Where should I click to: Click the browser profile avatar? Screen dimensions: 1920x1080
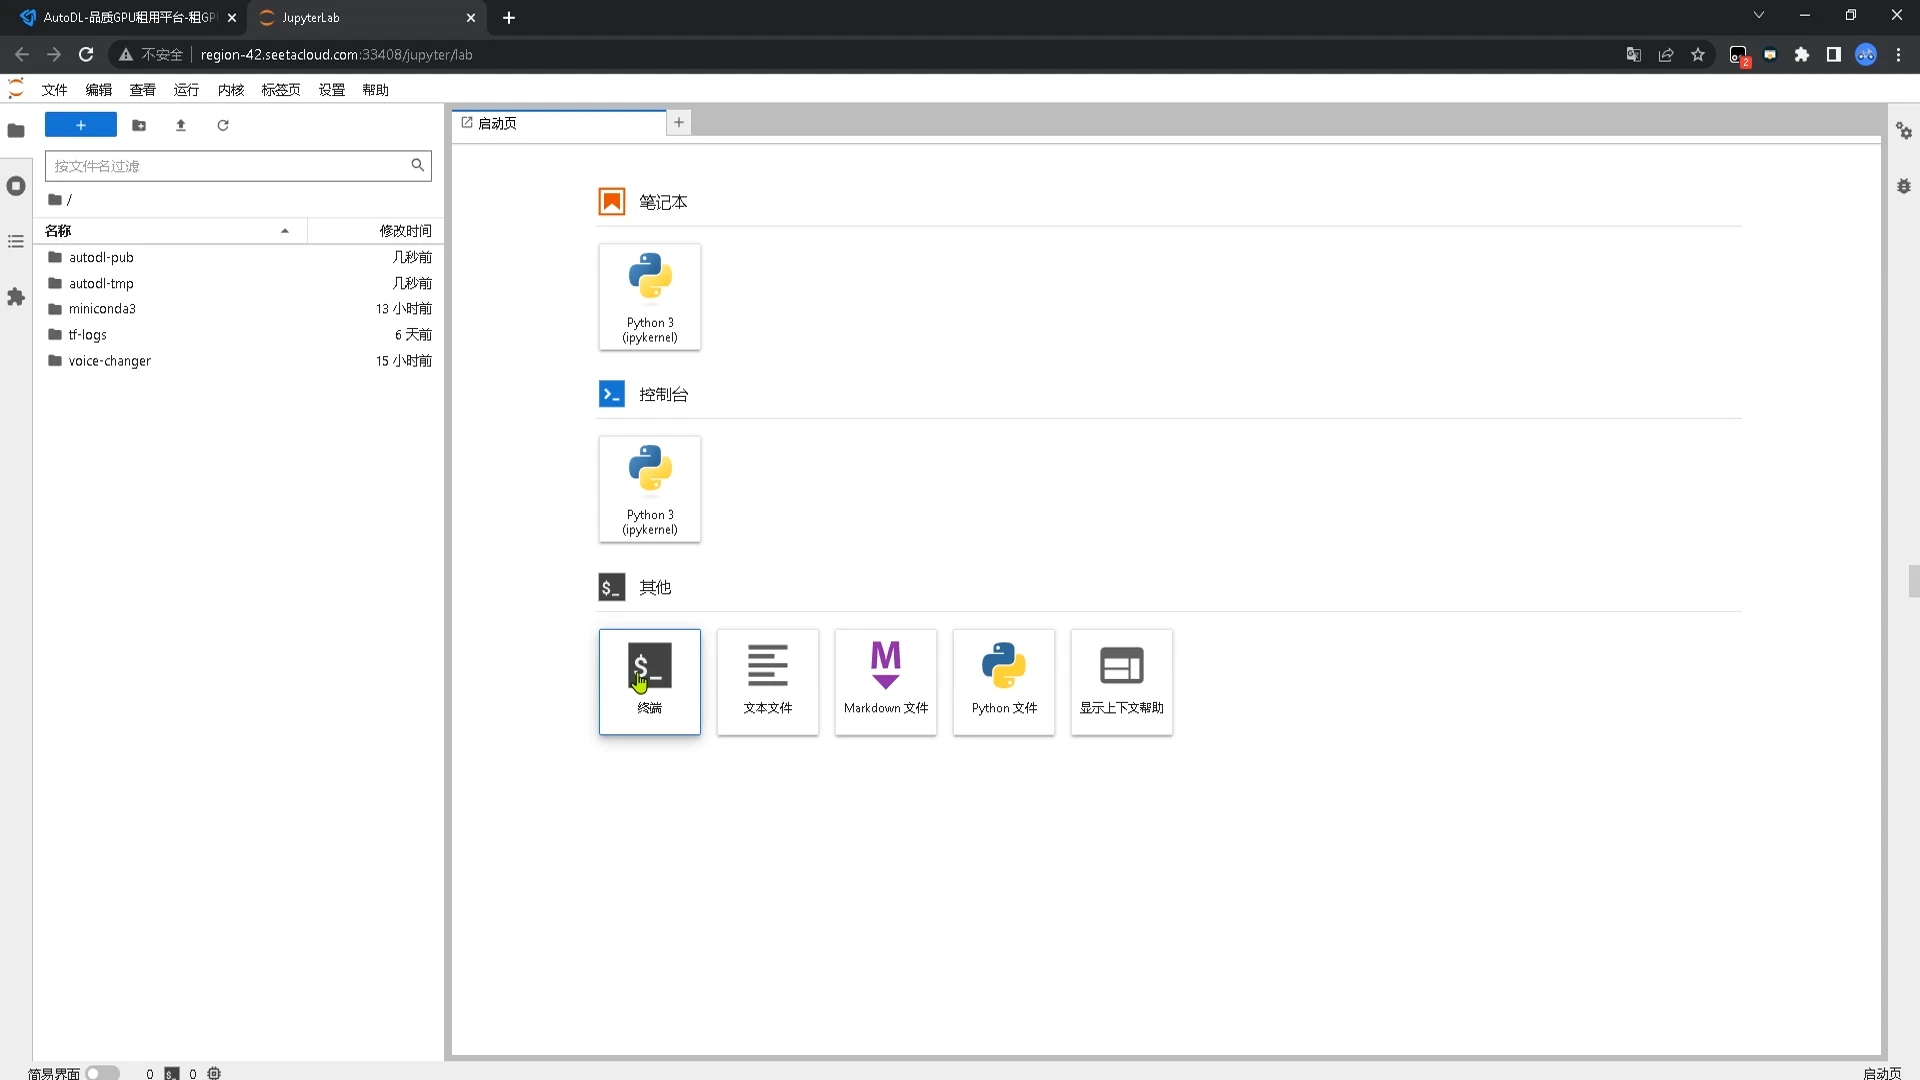tap(1866, 55)
